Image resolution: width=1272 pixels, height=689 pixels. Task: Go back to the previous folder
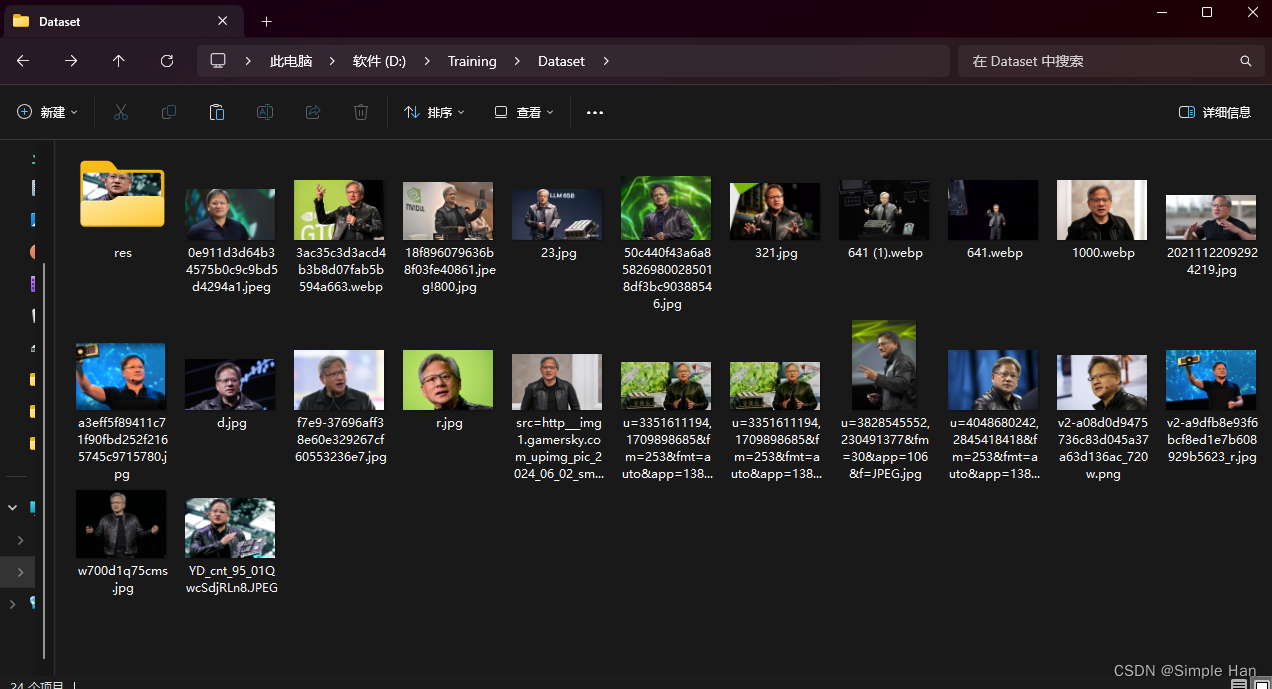[x=23, y=61]
